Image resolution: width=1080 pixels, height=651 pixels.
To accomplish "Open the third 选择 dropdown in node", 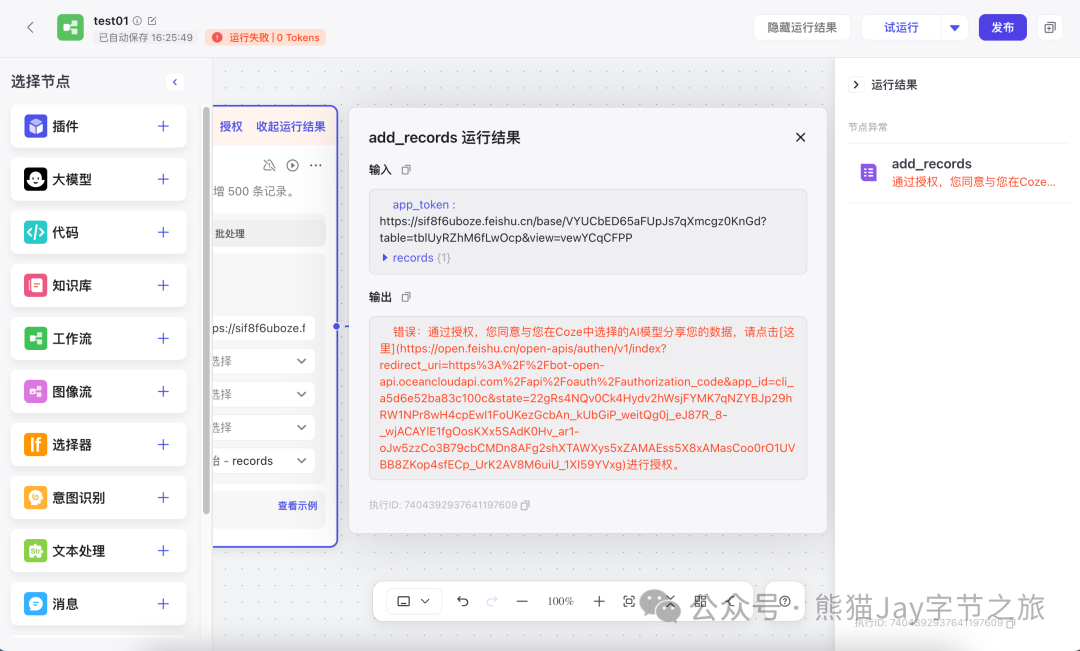I will (264, 427).
